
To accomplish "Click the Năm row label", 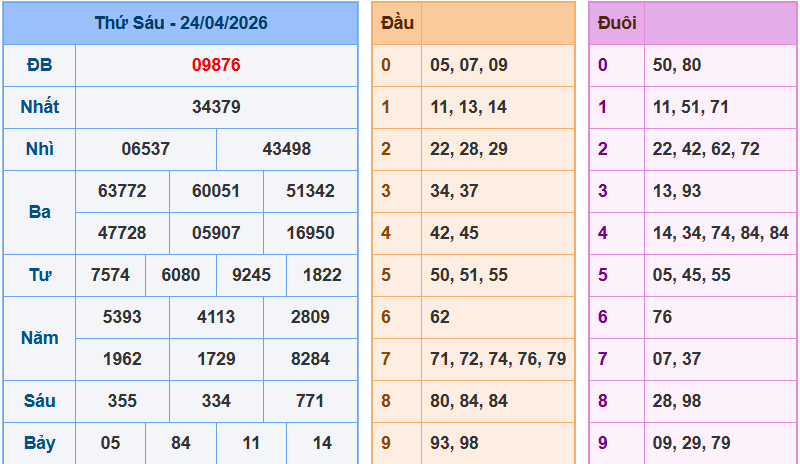I will pos(39,338).
